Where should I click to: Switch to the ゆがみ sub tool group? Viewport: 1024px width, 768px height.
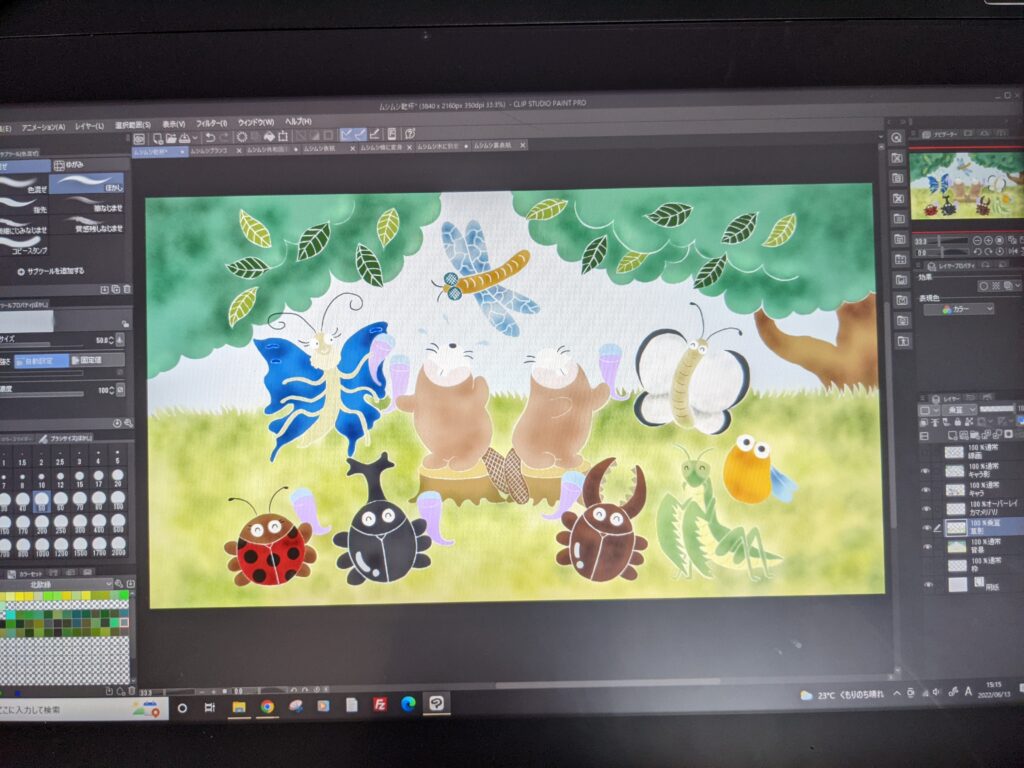90,165
